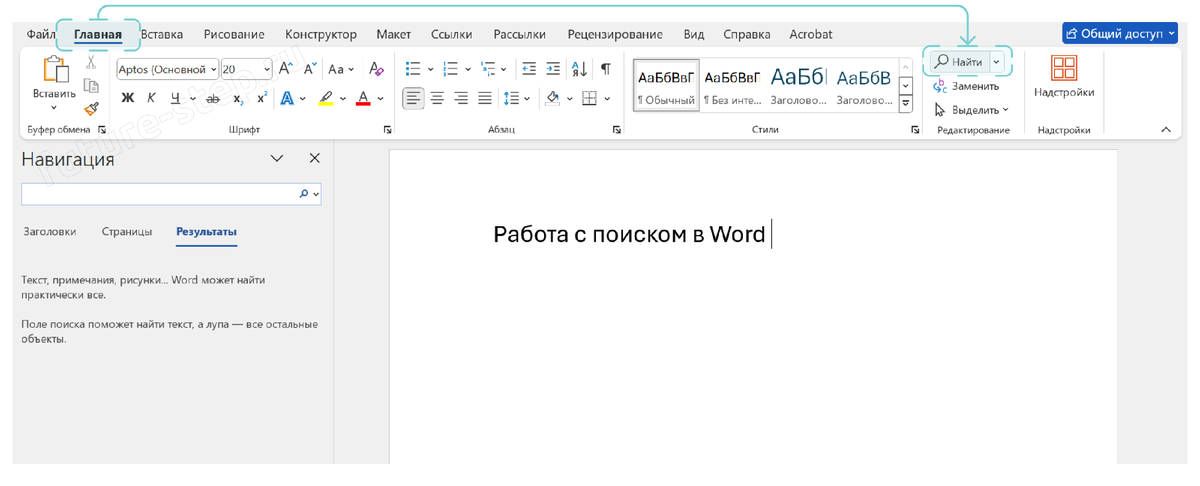Expand Find (Найти) dropdown arrow
This screenshot has height=486, width=1200.
point(996,62)
